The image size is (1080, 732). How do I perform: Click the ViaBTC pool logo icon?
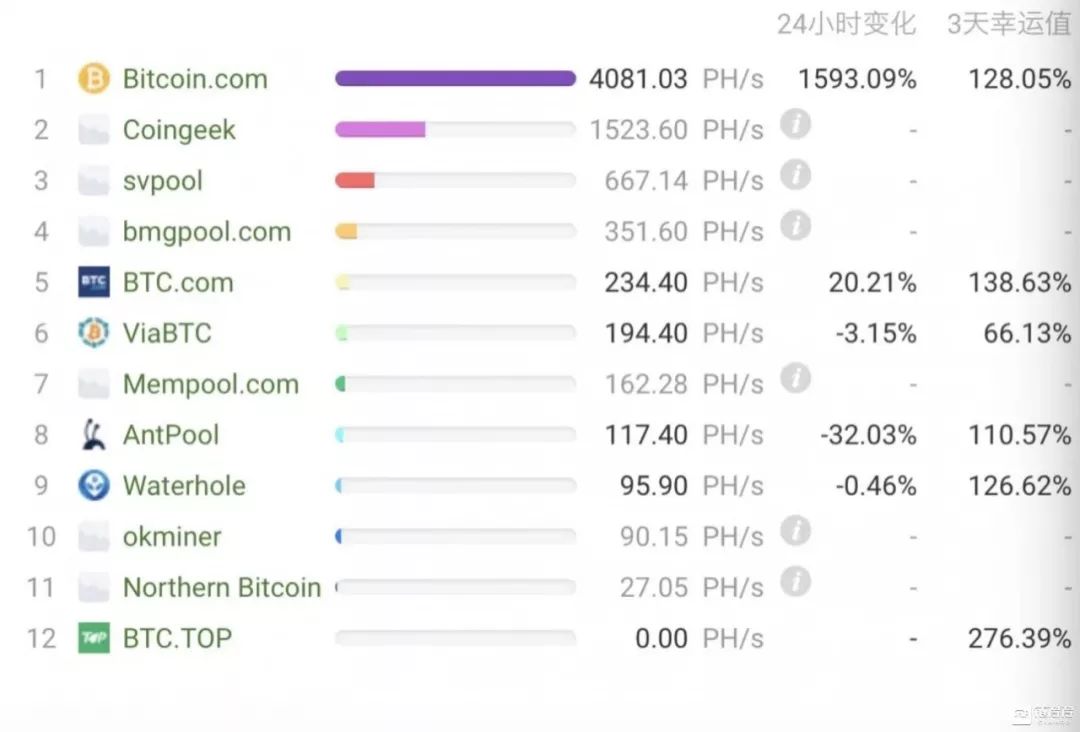[x=94, y=333]
